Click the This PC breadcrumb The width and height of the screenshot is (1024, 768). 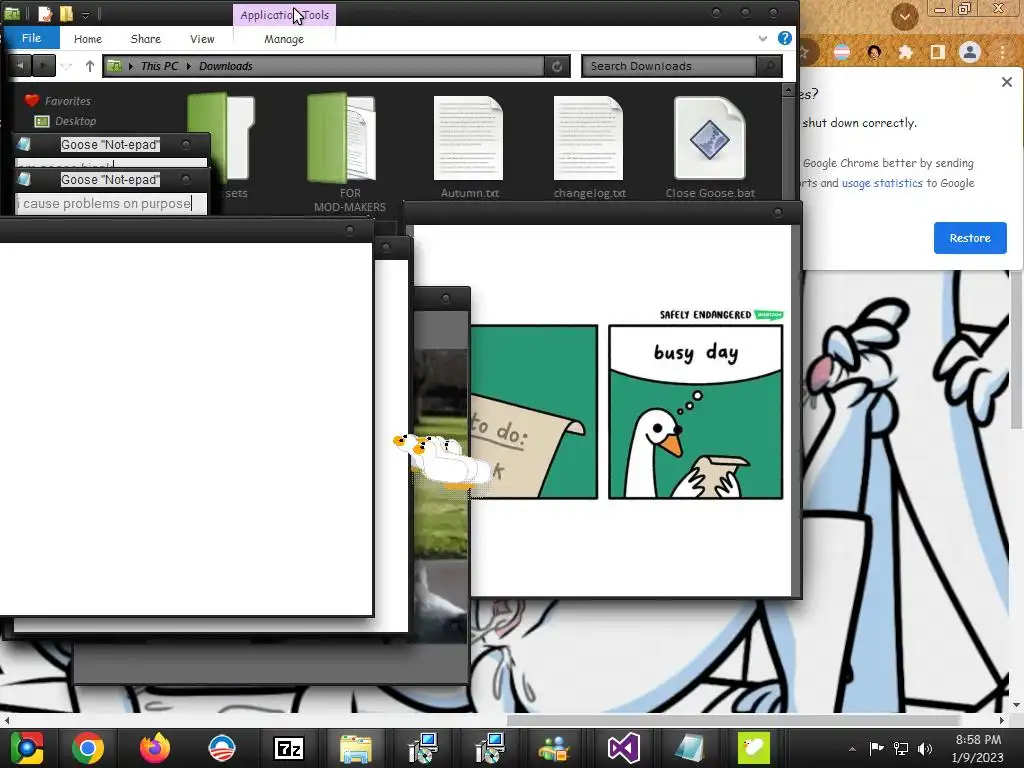point(159,66)
